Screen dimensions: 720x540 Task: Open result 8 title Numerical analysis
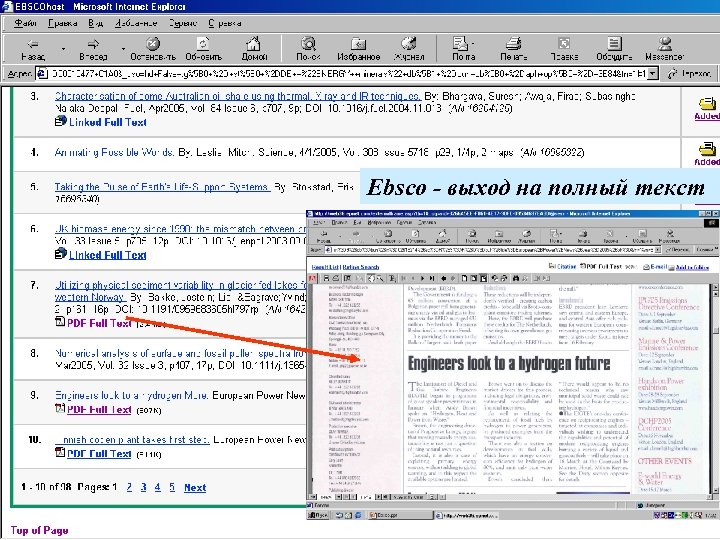click(x=180, y=353)
